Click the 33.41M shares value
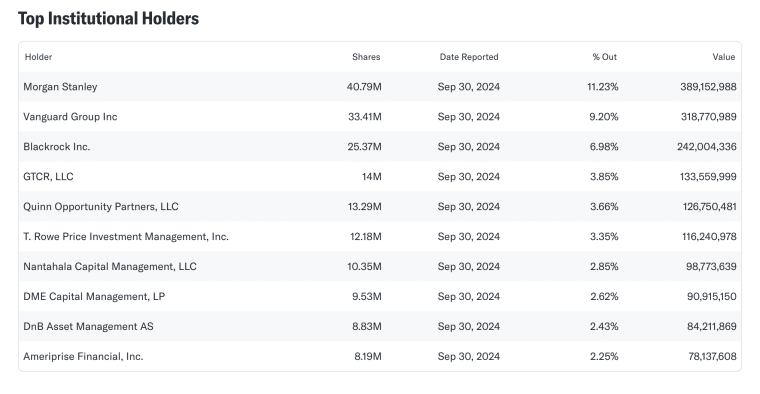The width and height of the screenshot is (760, 394). click(365, 117)
